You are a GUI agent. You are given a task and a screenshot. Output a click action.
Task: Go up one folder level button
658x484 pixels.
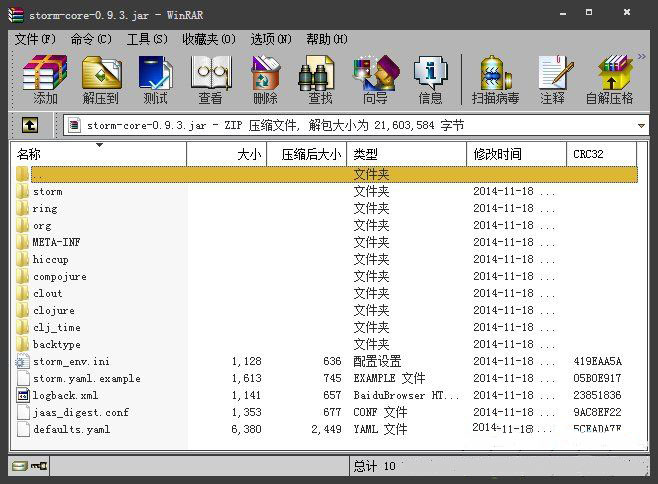30,125
